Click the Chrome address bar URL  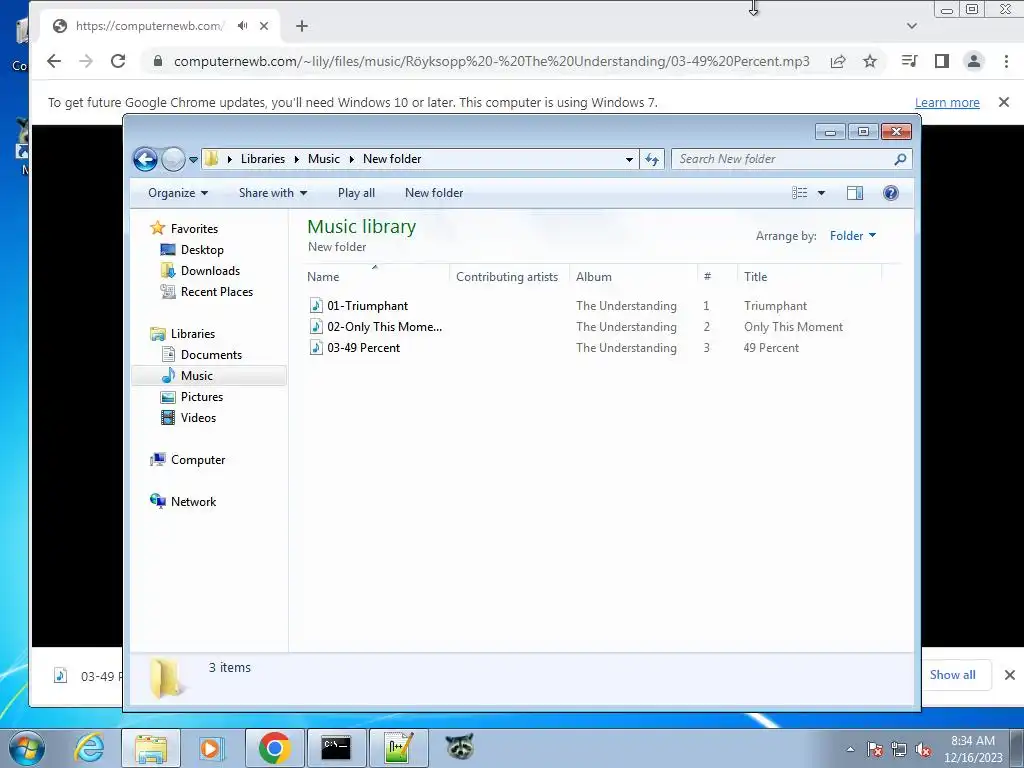(x=491, y=61)
